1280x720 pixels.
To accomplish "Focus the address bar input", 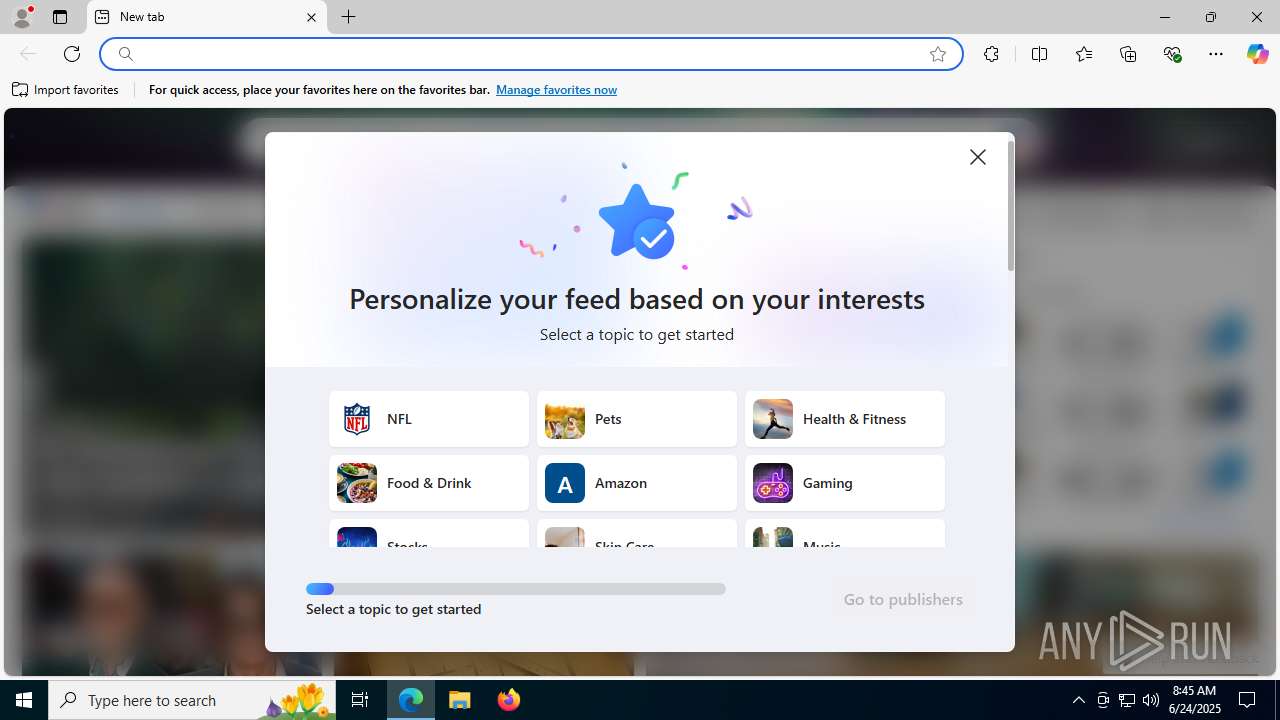I will click(x=530, y=54).
